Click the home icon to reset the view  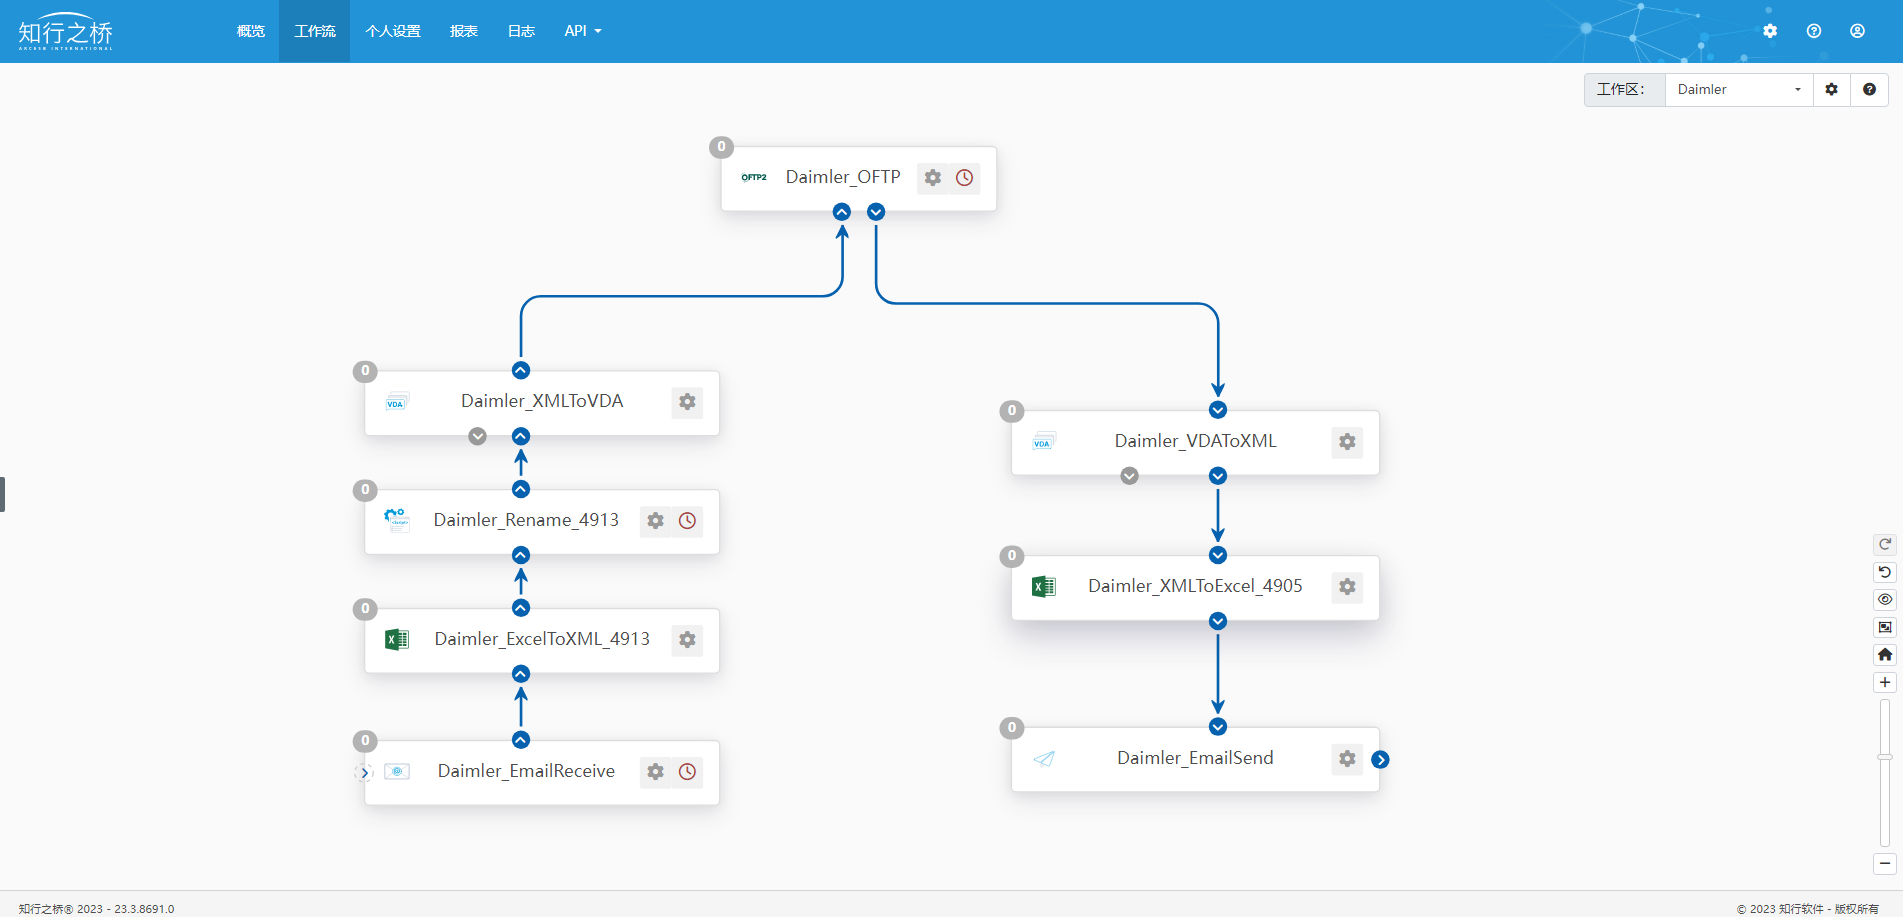[1884, 654]
